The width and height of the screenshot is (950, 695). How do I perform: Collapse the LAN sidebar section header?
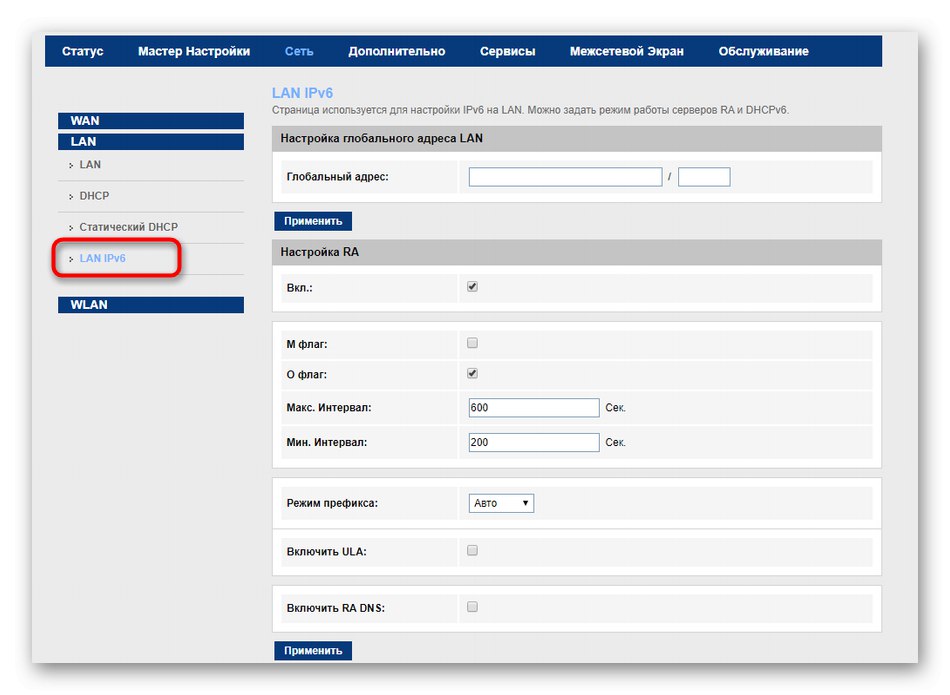[151, 142]
